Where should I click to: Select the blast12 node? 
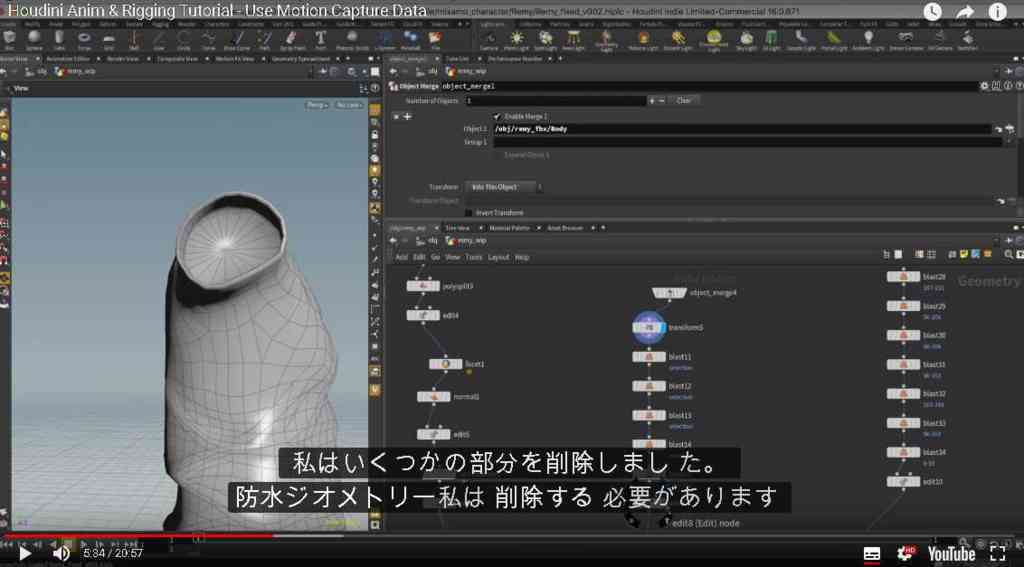coord(649,386)
